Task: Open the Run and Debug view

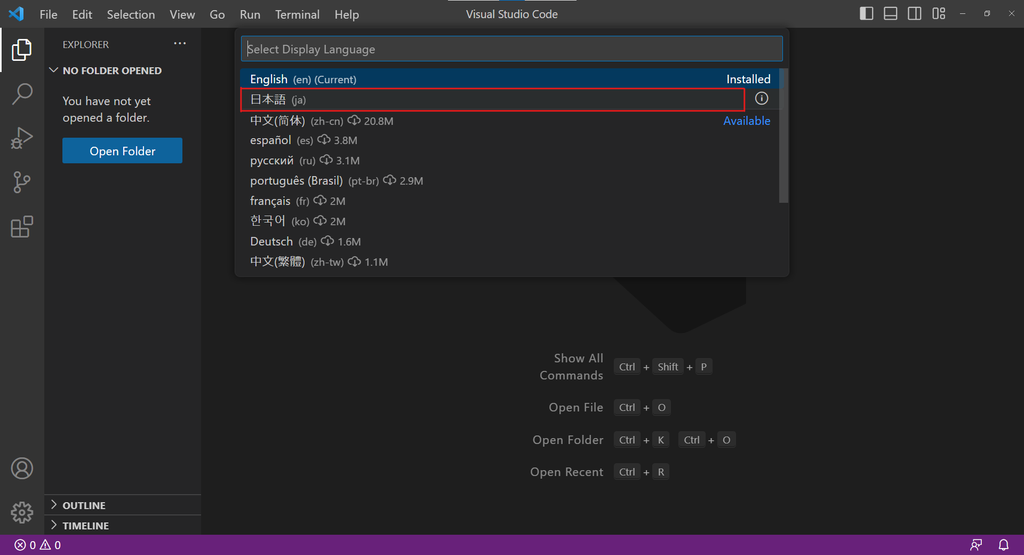Action: (21, 138)
